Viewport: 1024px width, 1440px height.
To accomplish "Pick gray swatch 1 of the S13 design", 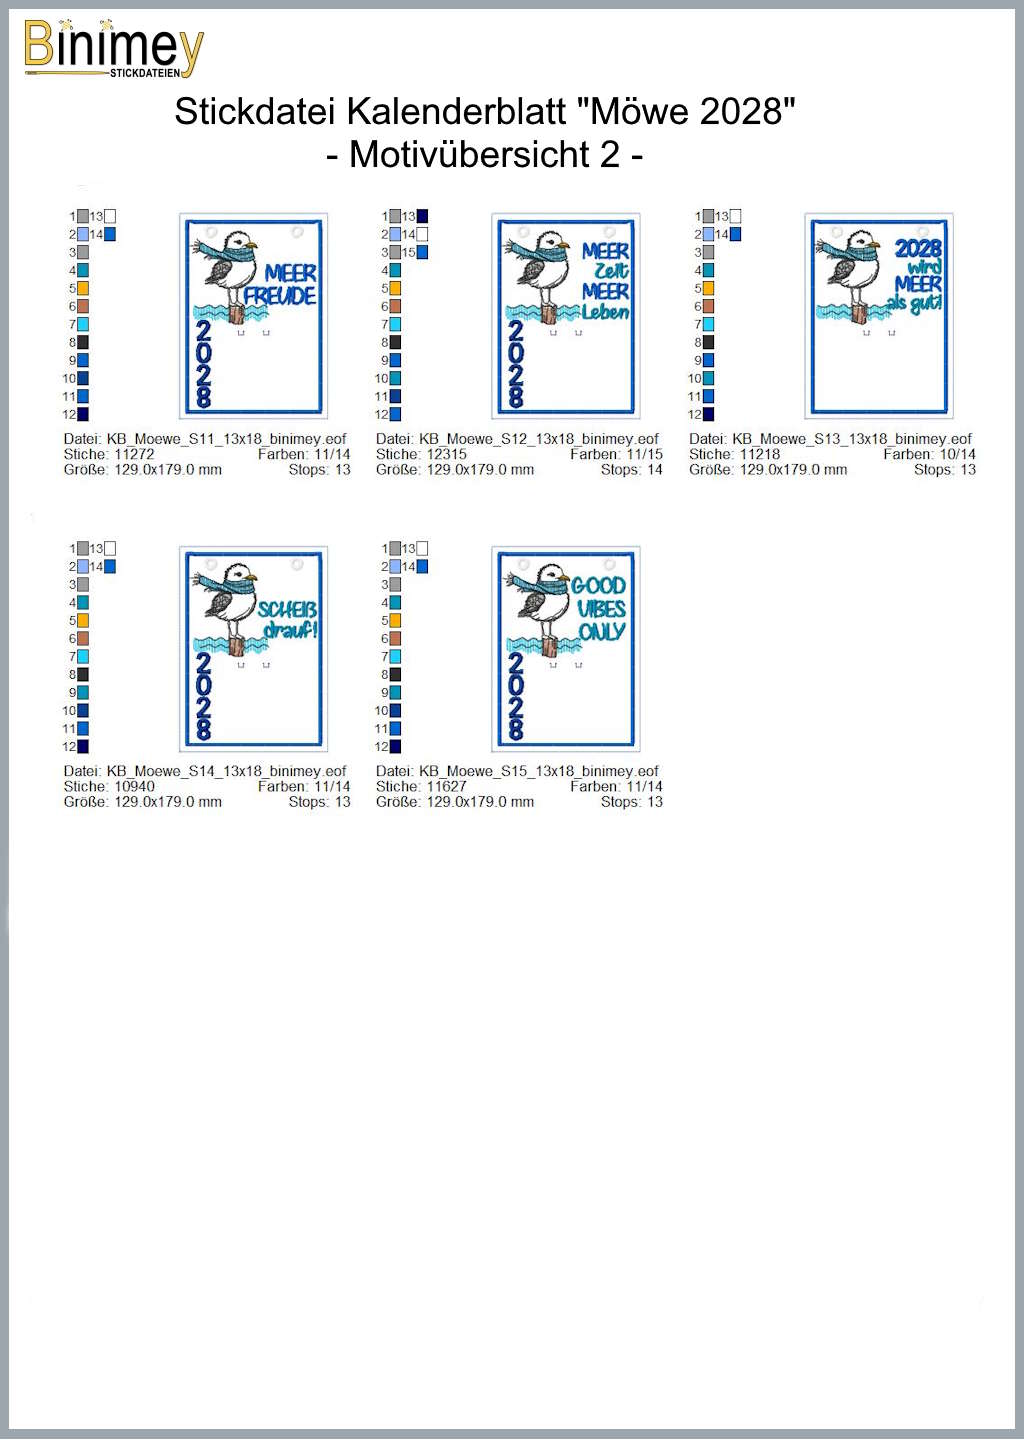I will coord(708,217).
